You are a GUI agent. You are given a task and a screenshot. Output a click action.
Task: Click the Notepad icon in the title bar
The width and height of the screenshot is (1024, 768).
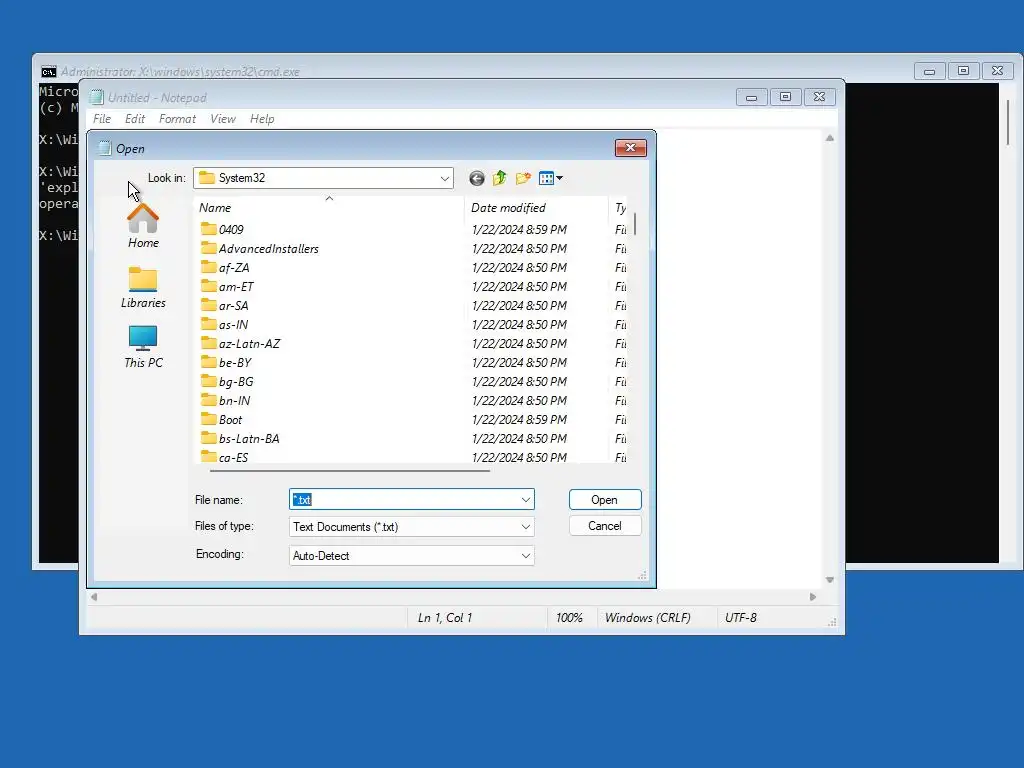point(97,97)
